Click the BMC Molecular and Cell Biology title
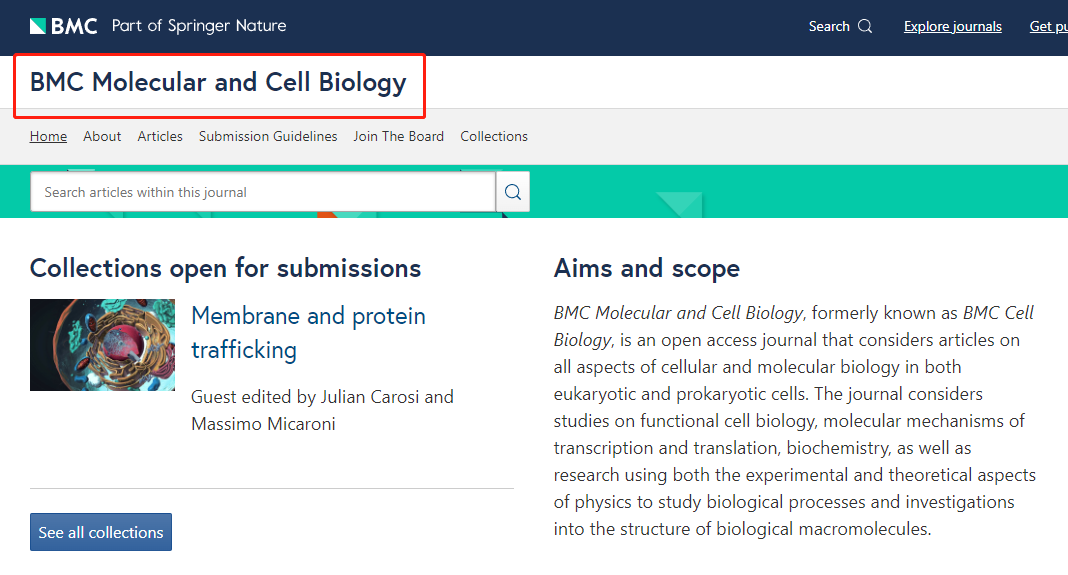Image resolution: width=1068 pixels, height=575 pixels. click(218, 82)
